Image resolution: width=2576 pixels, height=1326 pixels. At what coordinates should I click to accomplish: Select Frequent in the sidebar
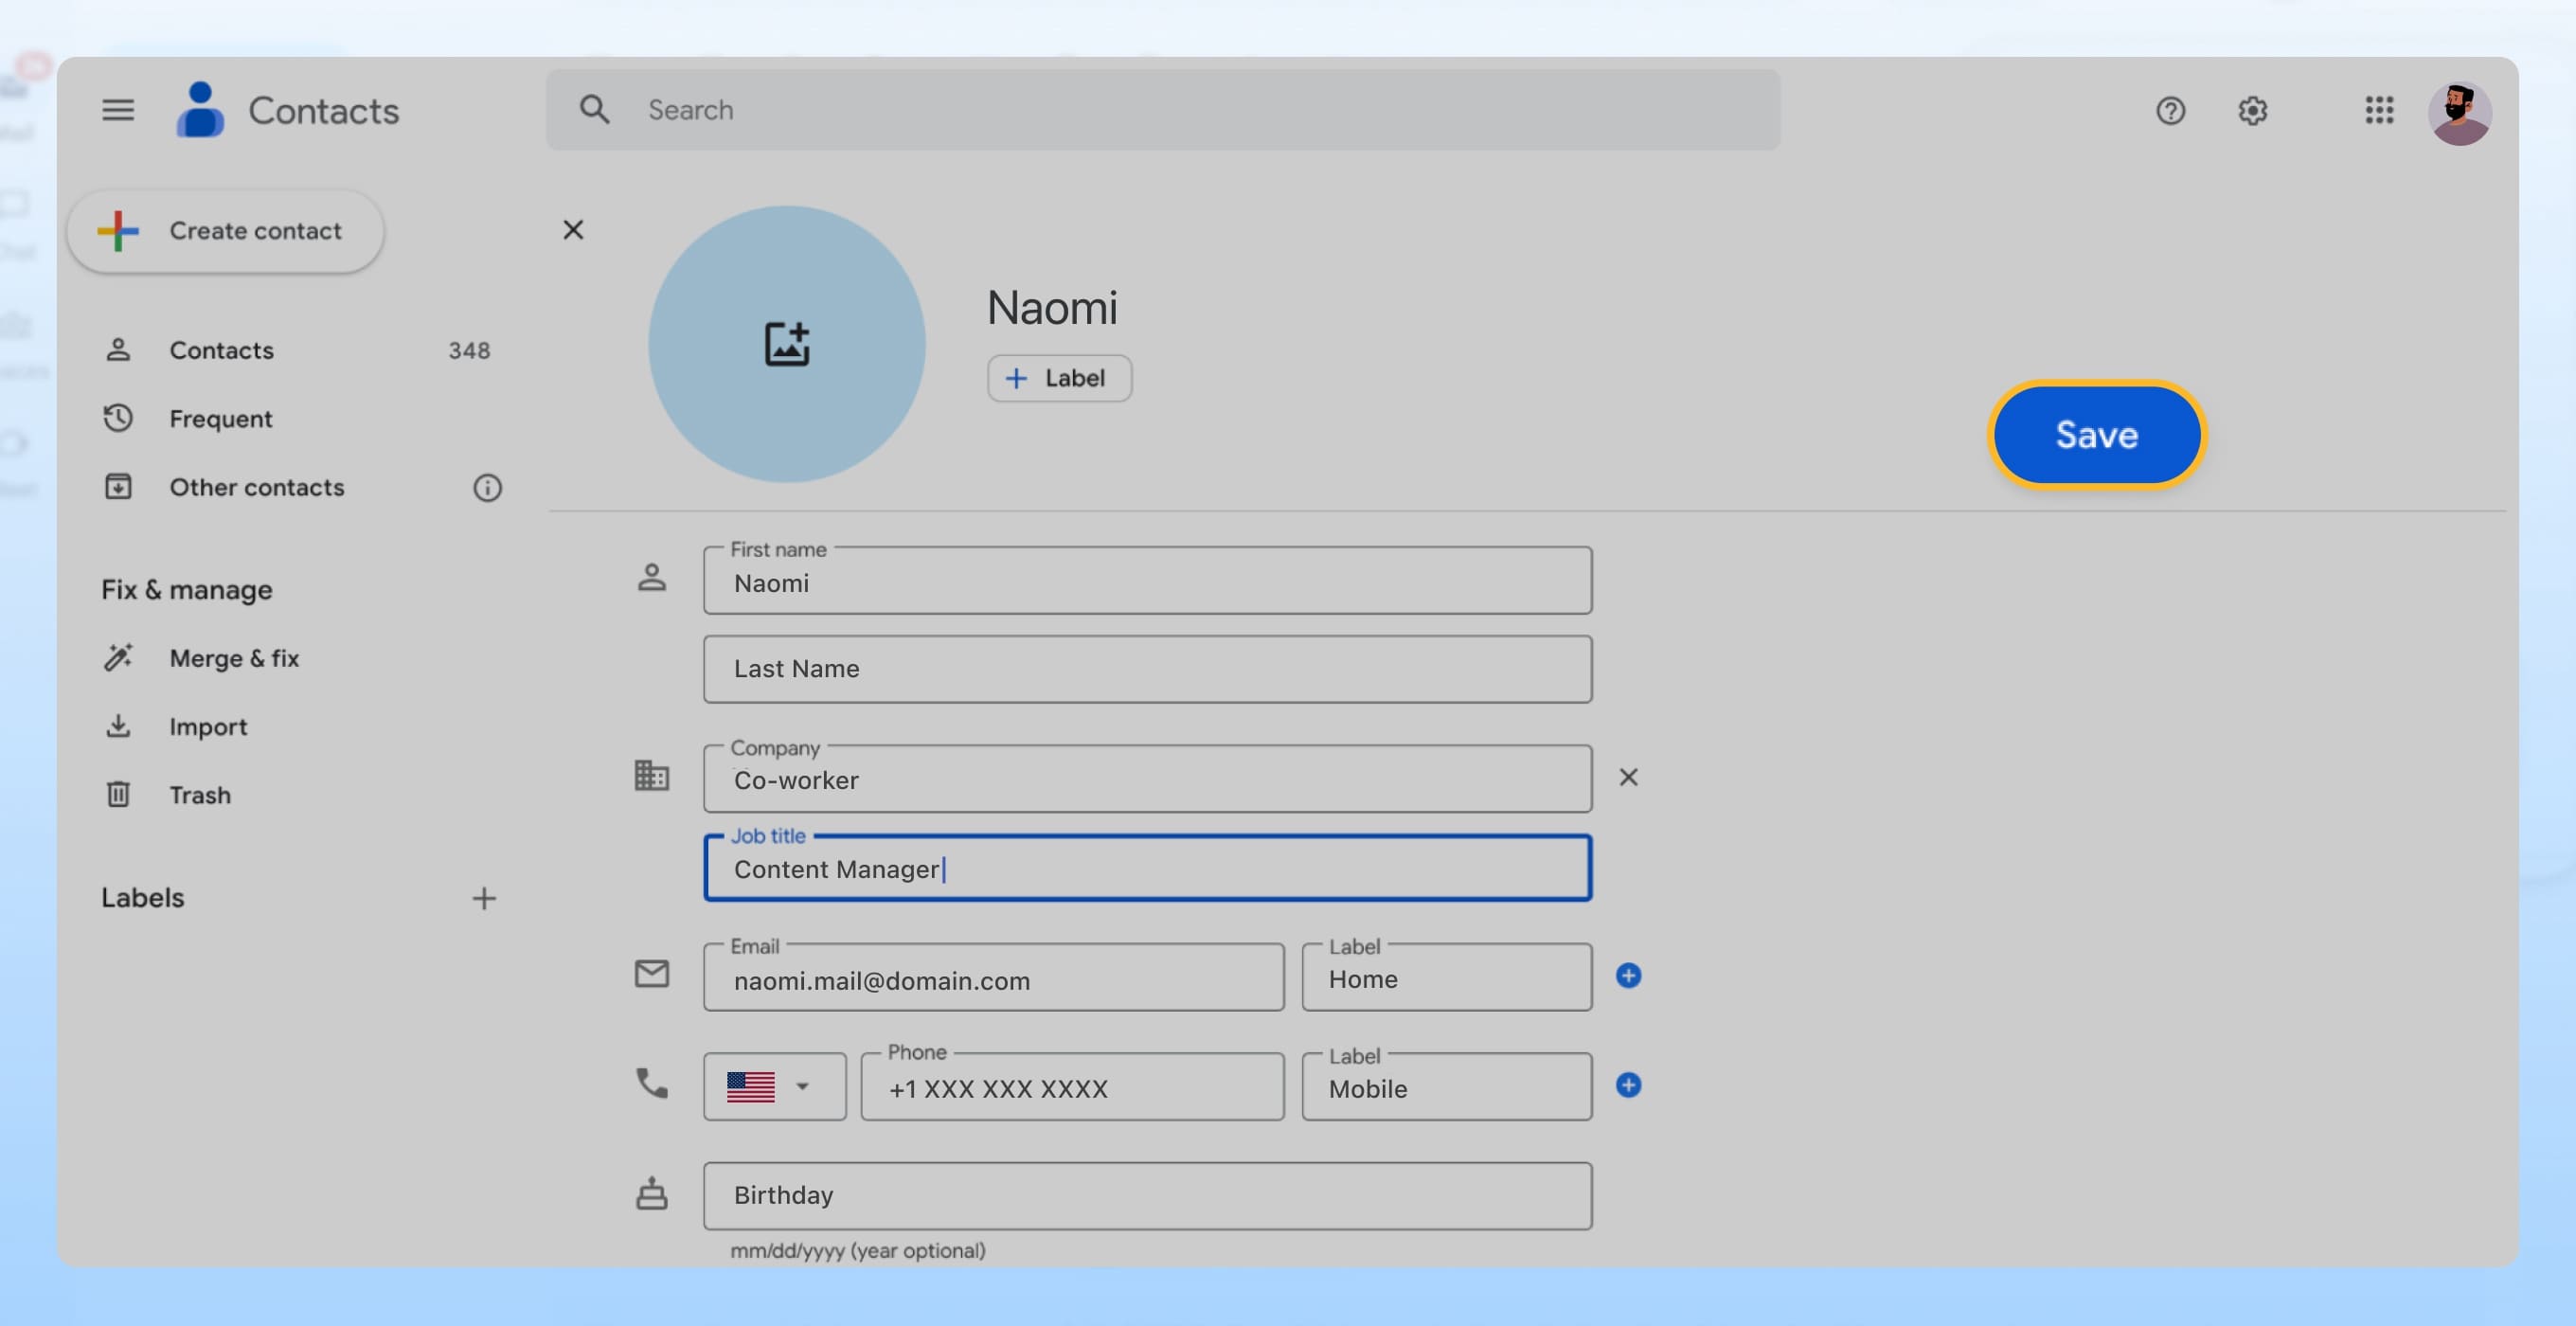point(221,418)
